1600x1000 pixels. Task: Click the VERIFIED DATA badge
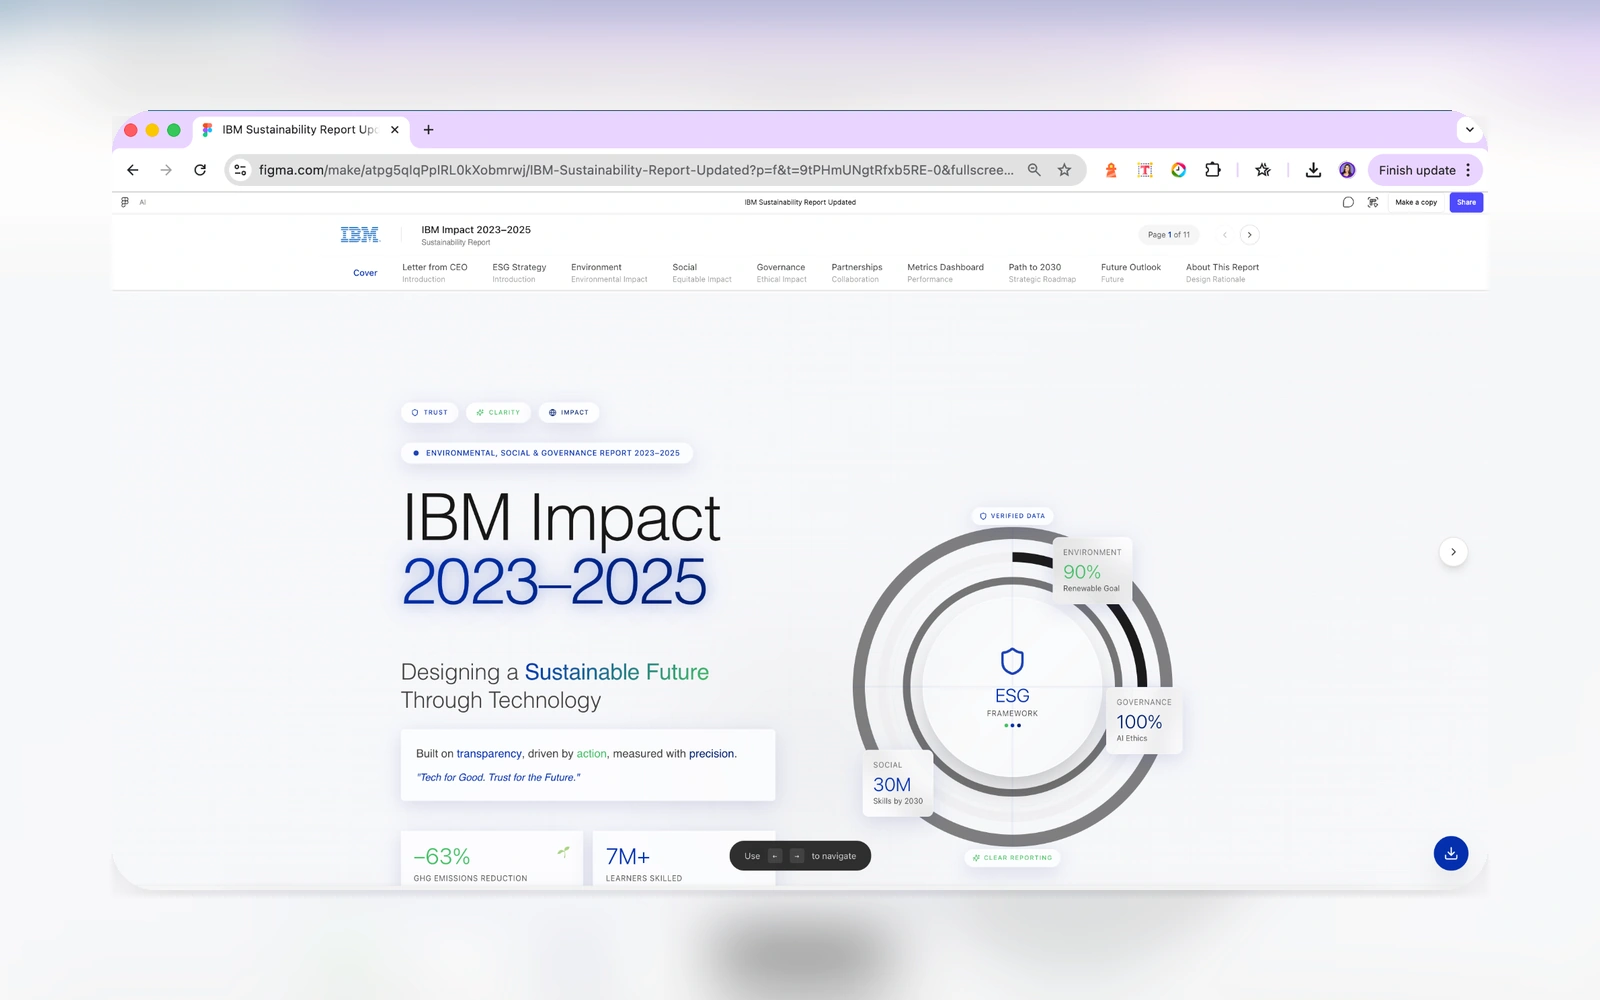1012,516
